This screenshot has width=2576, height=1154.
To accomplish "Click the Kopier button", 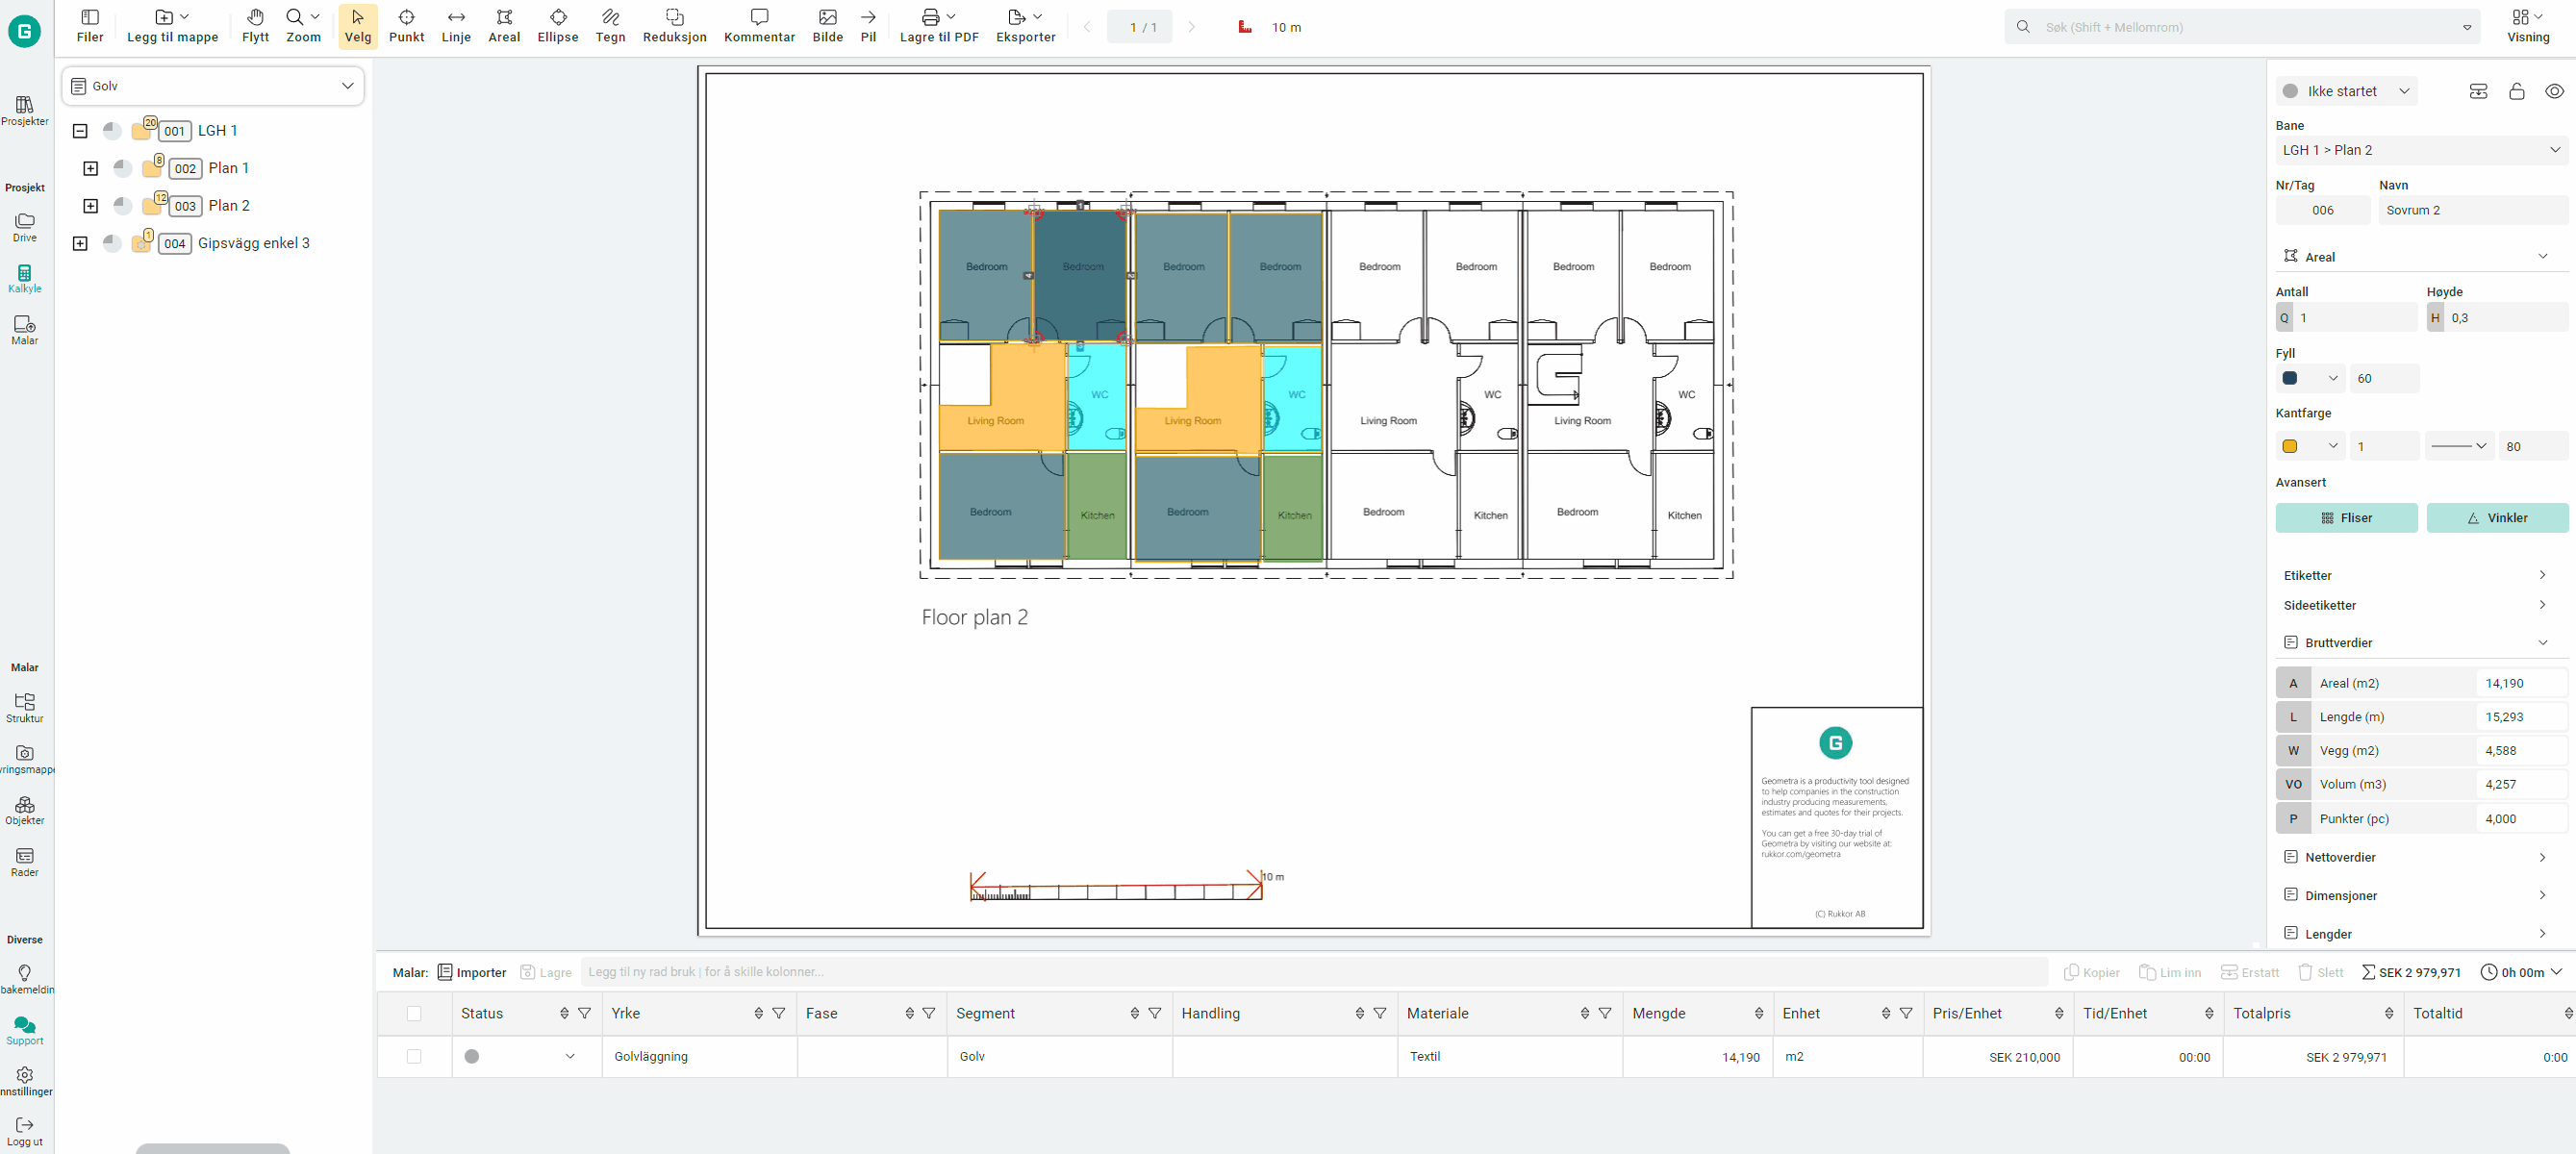I will (x=2091, y=972).
